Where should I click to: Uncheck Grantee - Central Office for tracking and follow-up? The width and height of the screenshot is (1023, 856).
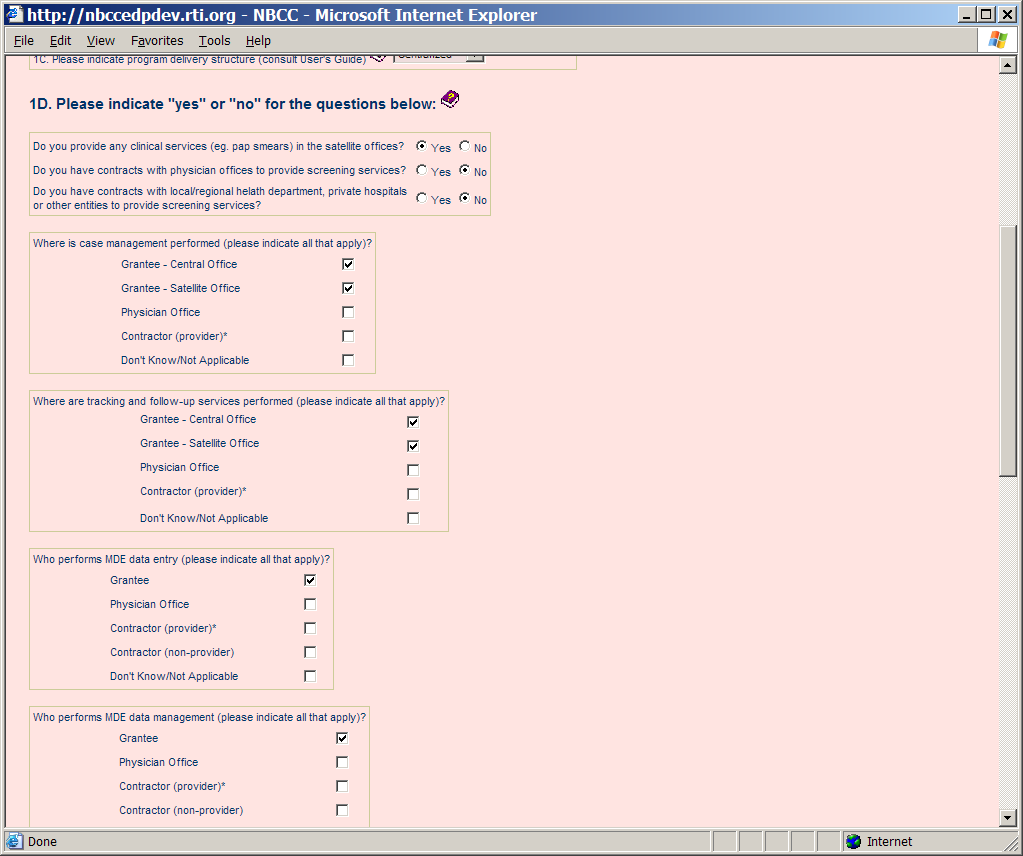pyautogui.click(x=413, y=422)
